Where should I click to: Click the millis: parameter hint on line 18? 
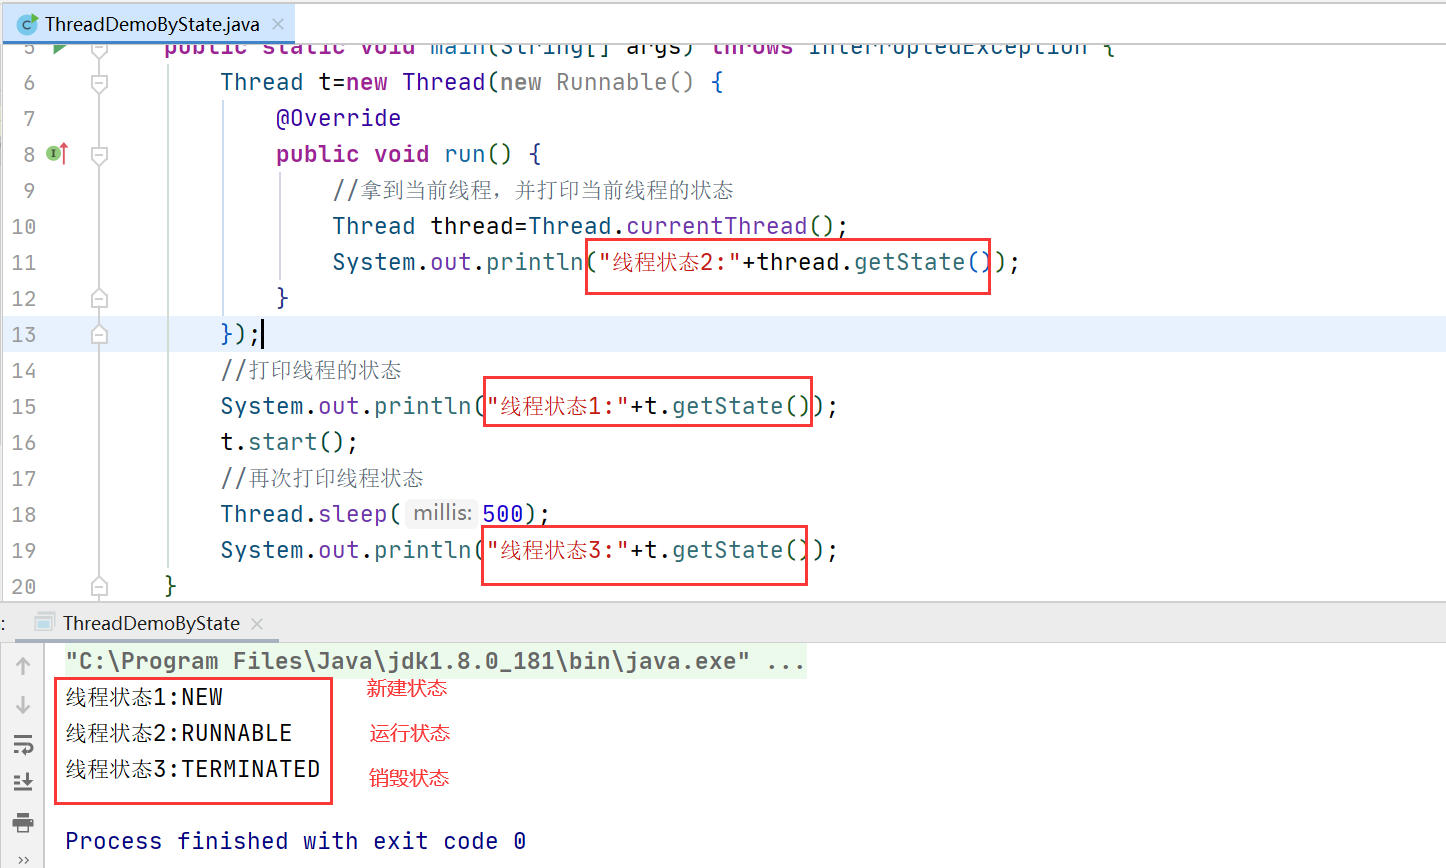coord(442,513)
